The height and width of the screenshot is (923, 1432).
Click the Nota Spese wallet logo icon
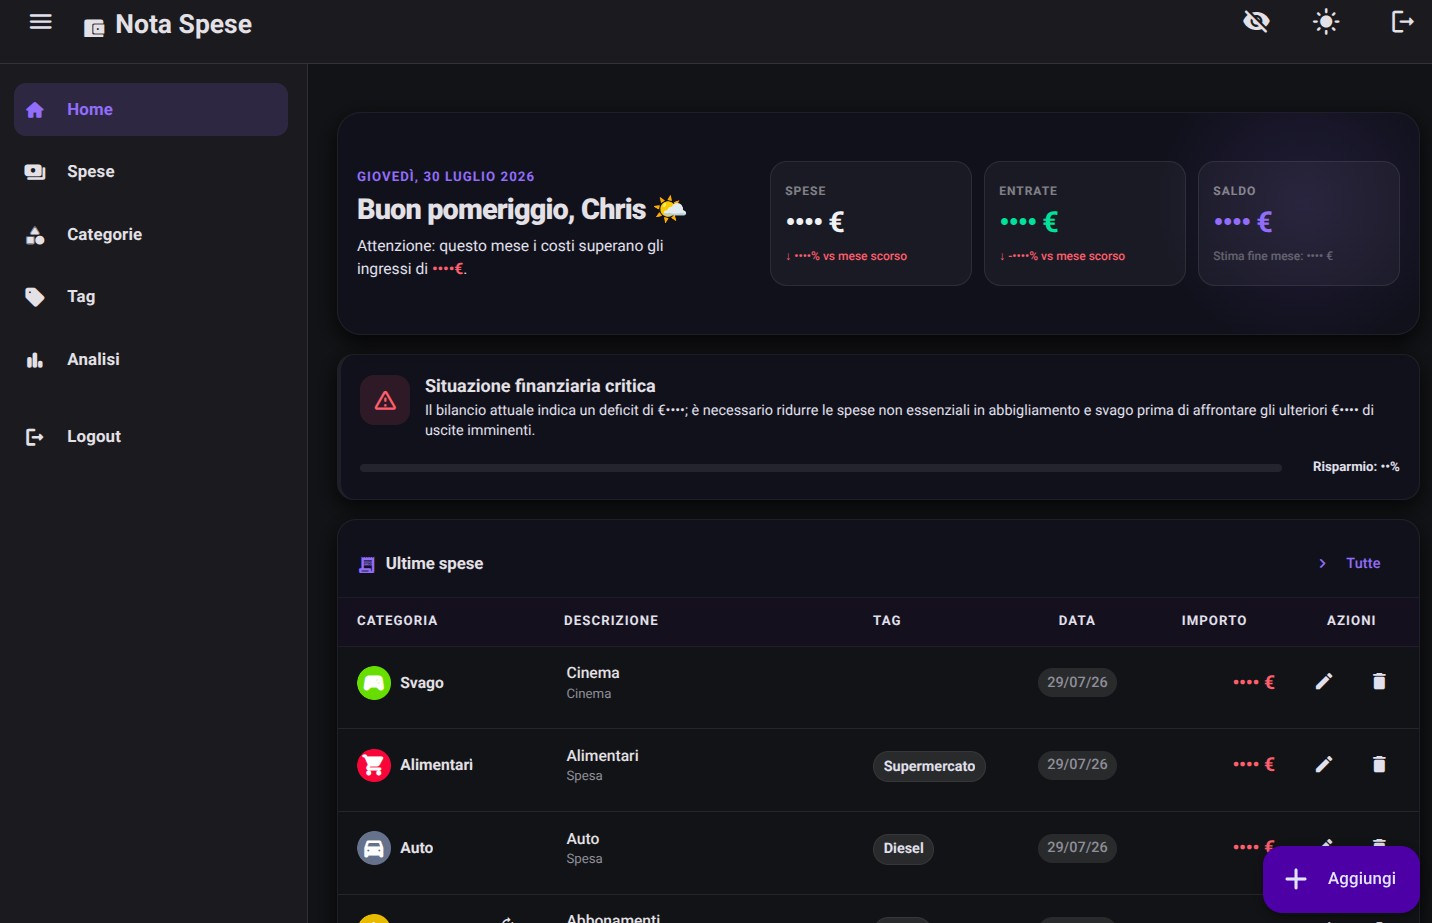94,28
